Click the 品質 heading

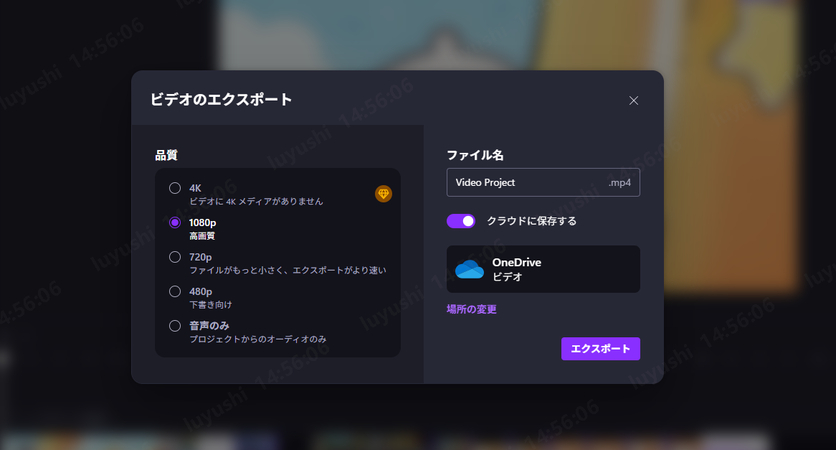(166, 155)
